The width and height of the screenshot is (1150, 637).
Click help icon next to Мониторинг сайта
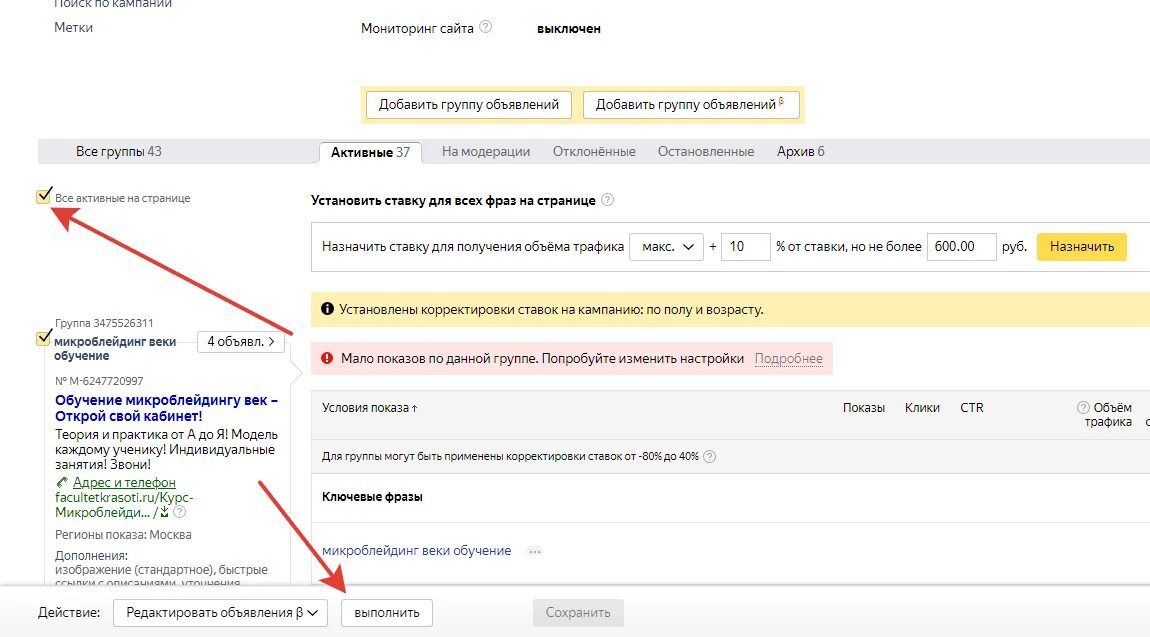point(486,28)
